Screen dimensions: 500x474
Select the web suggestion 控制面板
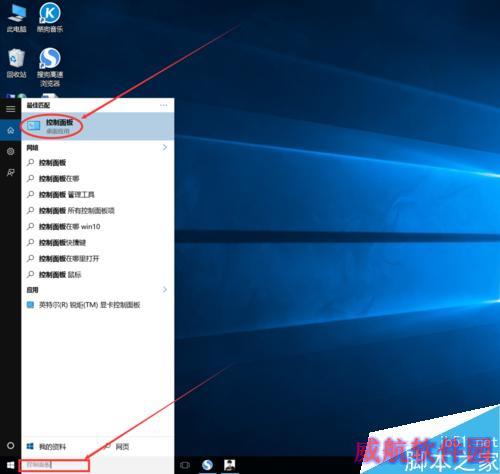[98, 163]
